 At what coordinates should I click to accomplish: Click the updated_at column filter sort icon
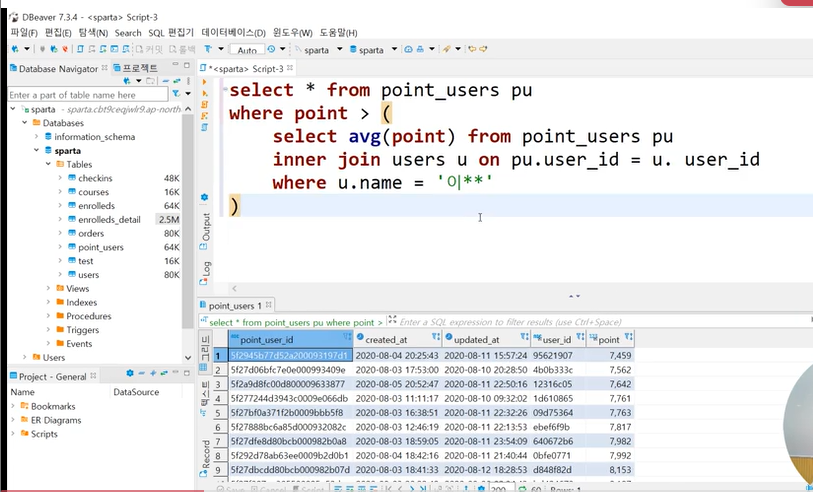[524, 338]
